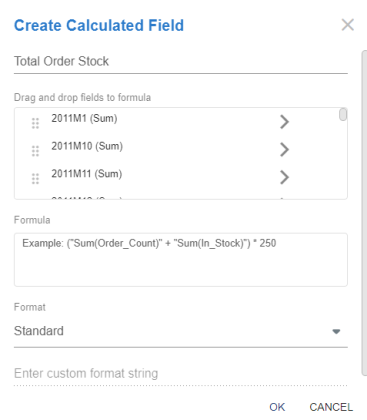Expand the chevron for 2011M11 (Sum)
Screen dimensions: 367x420
(284, 177)
